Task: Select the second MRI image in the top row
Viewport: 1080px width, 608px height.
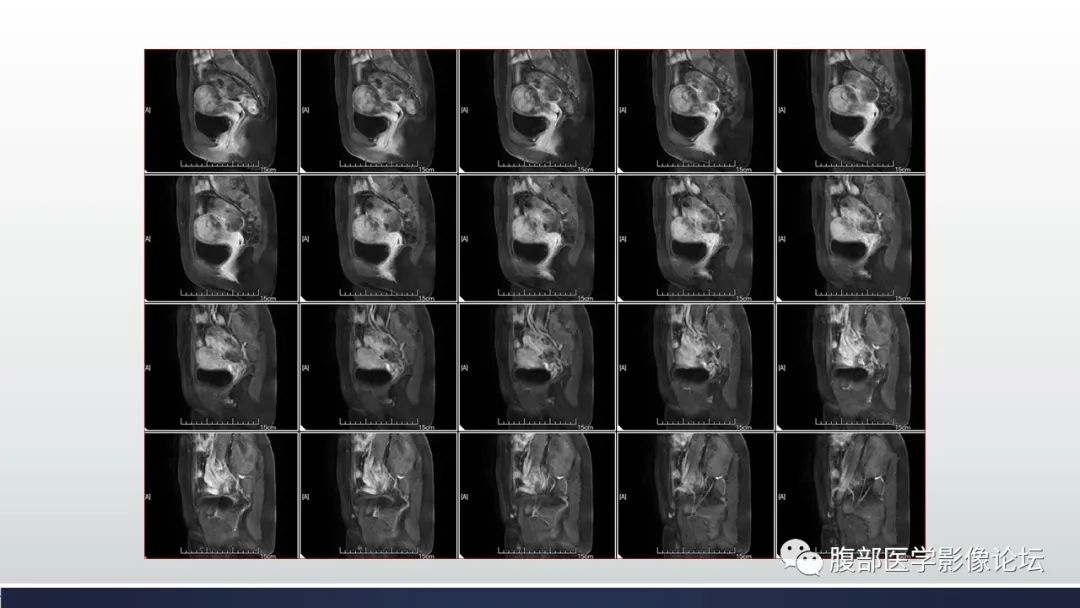Action: [379, 111]
